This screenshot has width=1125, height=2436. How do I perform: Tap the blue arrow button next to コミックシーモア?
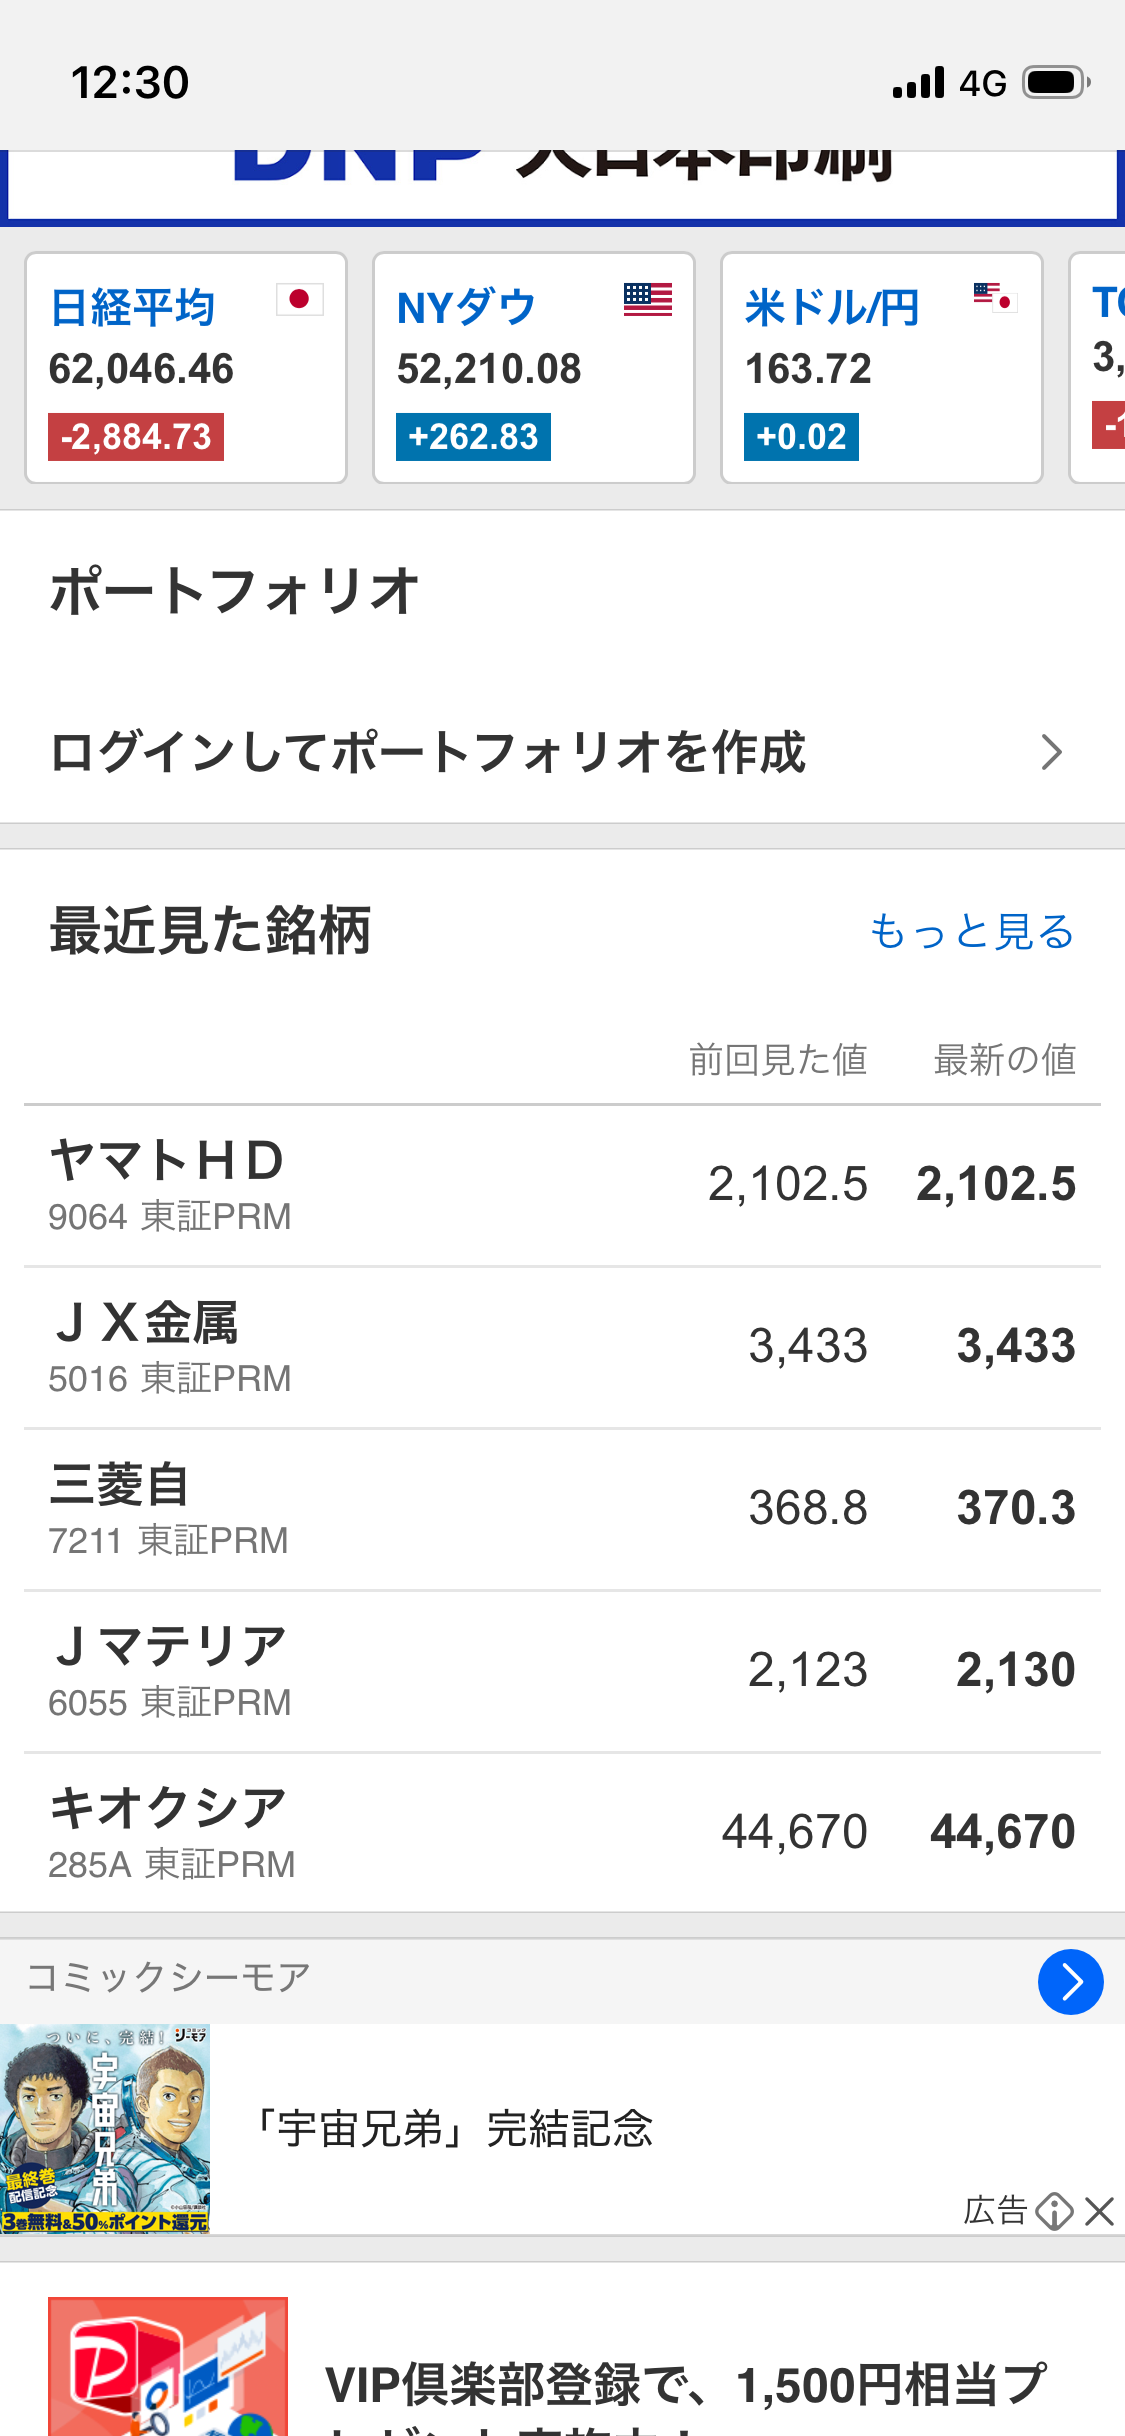pyautogui.click(x=1070, y=1981)
